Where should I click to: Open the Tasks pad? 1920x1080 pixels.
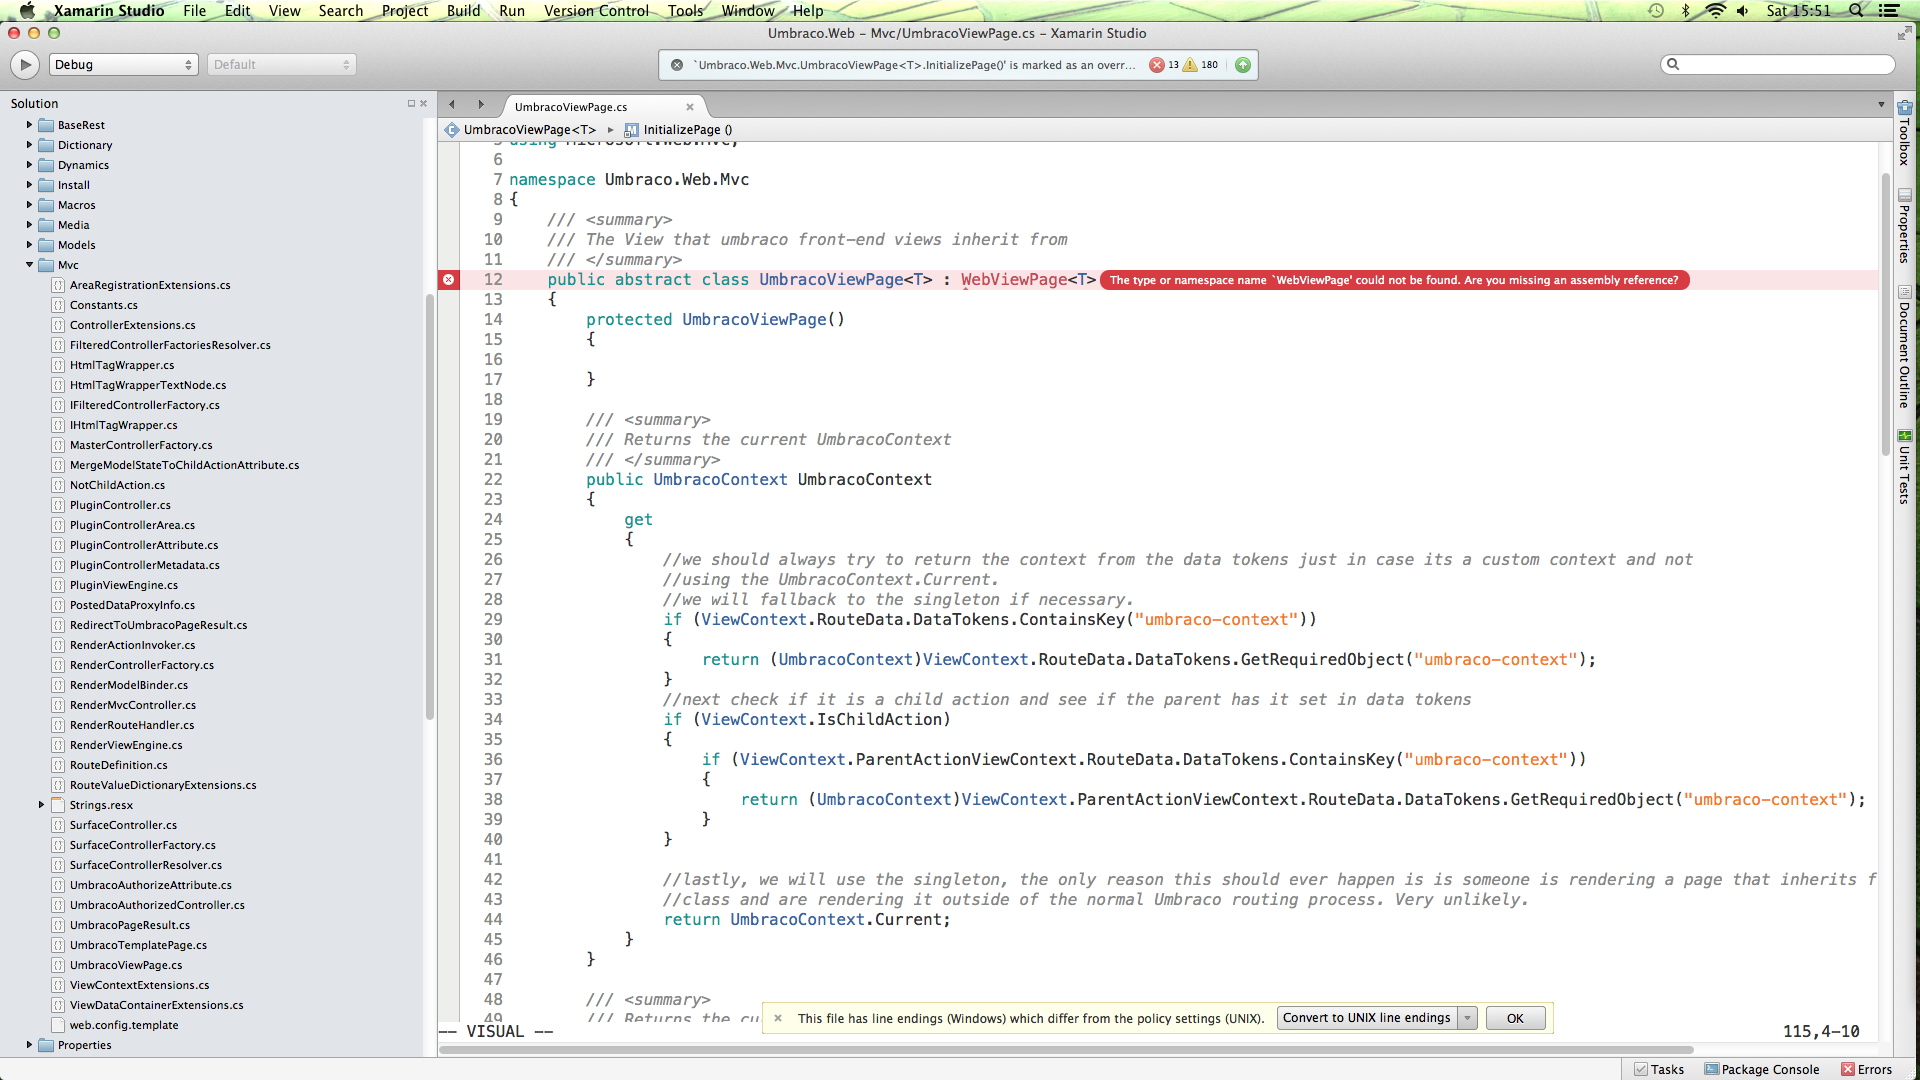tap(1659, 1069)
